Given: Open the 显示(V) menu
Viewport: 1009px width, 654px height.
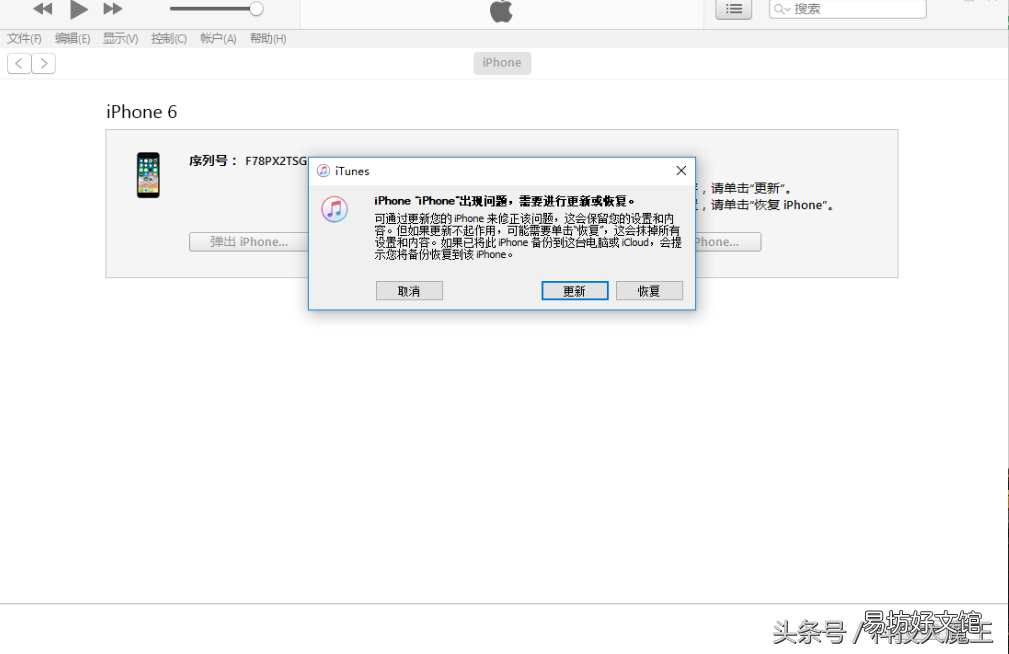Looking at the screenshot, I should [x=120, y=39].
